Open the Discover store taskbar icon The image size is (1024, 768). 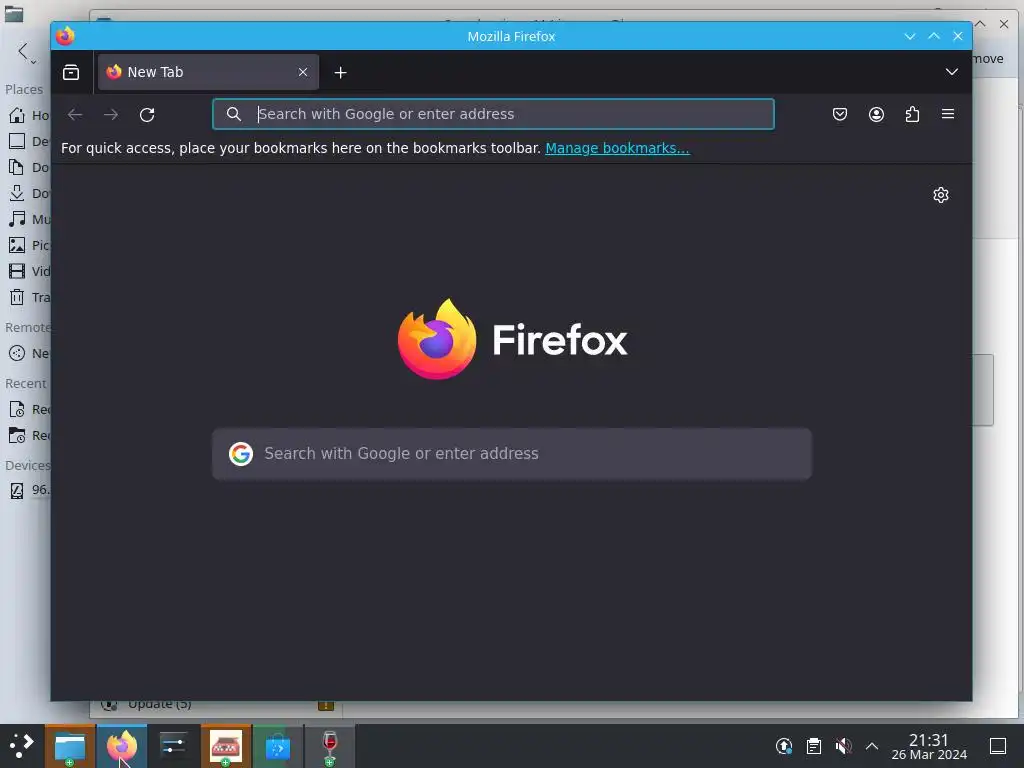point(278,746)
